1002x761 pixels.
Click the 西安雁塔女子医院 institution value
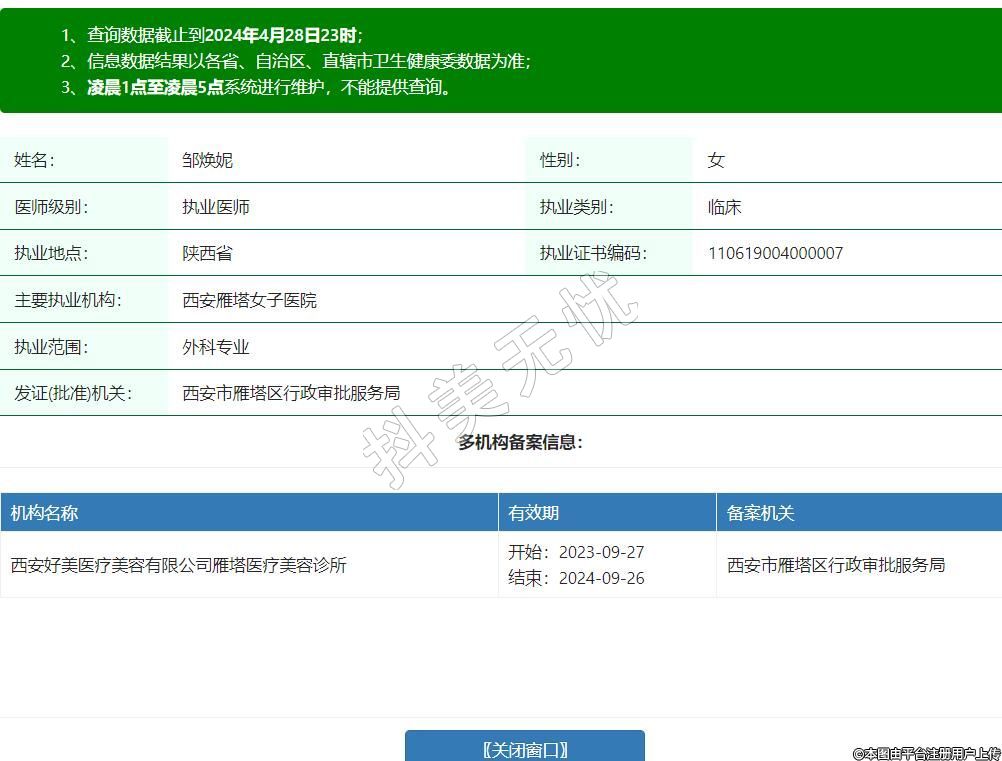[249, 300]
